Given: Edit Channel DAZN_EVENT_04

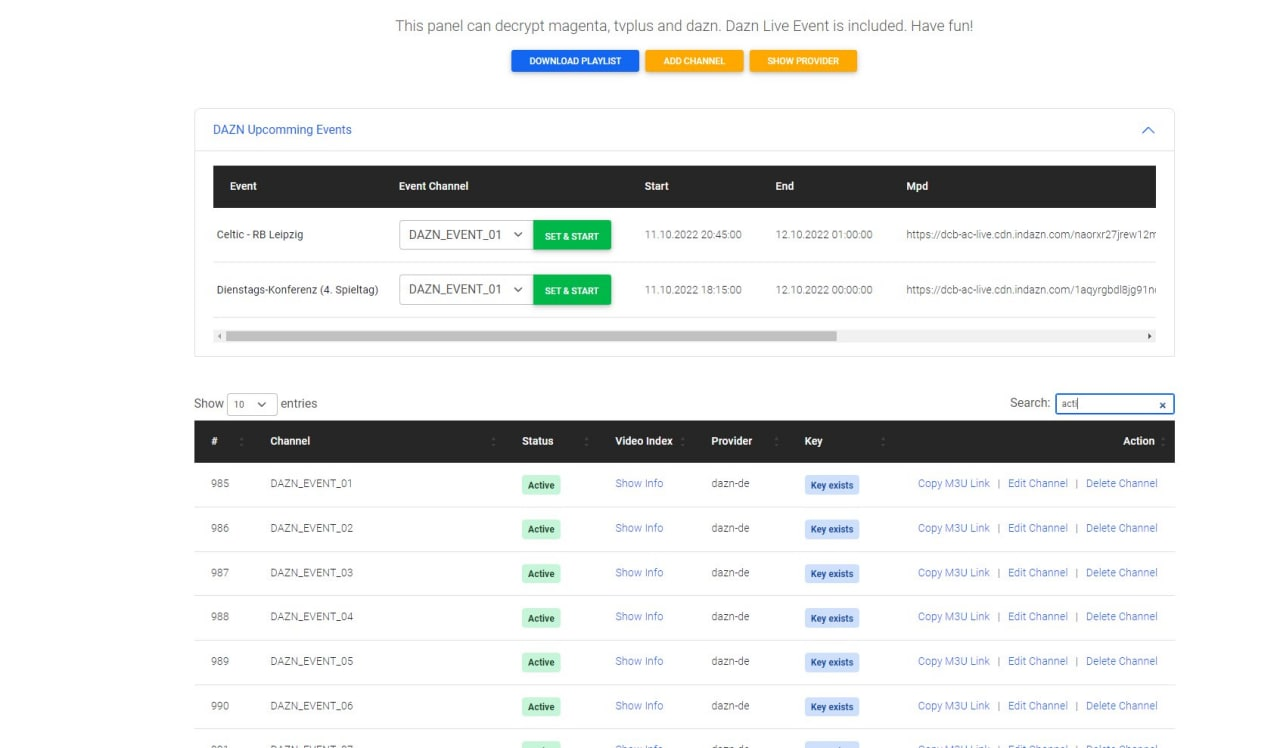Looking at the screenshot, I should (1038, 616).
